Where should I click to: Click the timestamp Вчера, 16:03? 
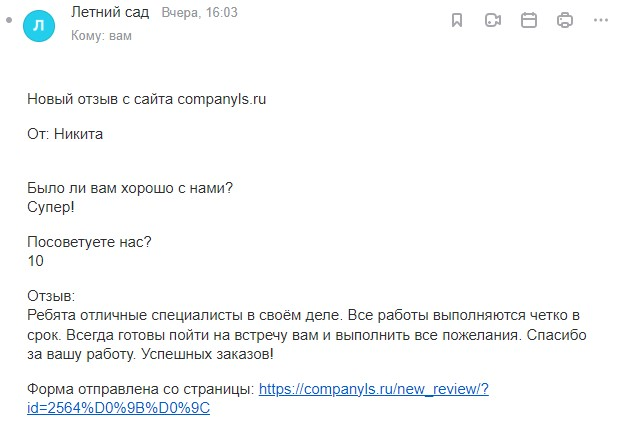[x=200, y=13]
